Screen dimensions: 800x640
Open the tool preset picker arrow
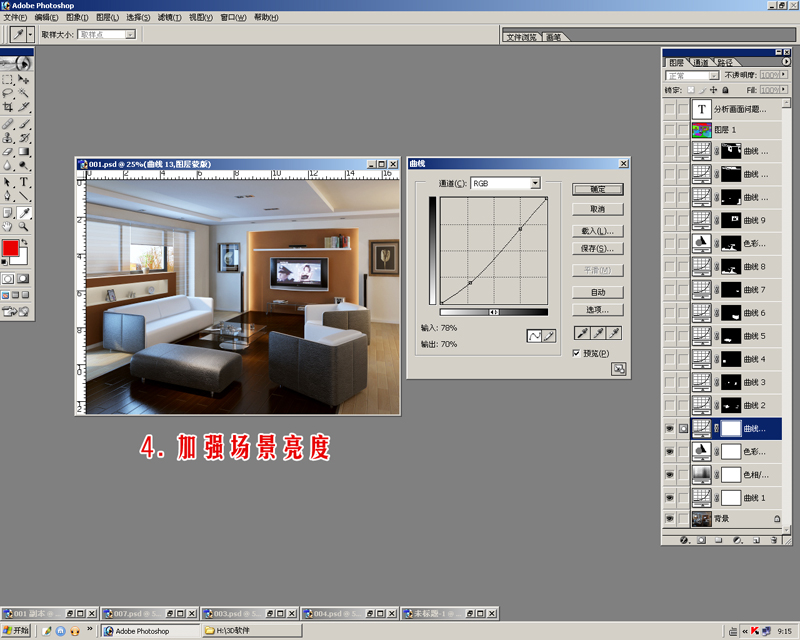pos(30,35)
